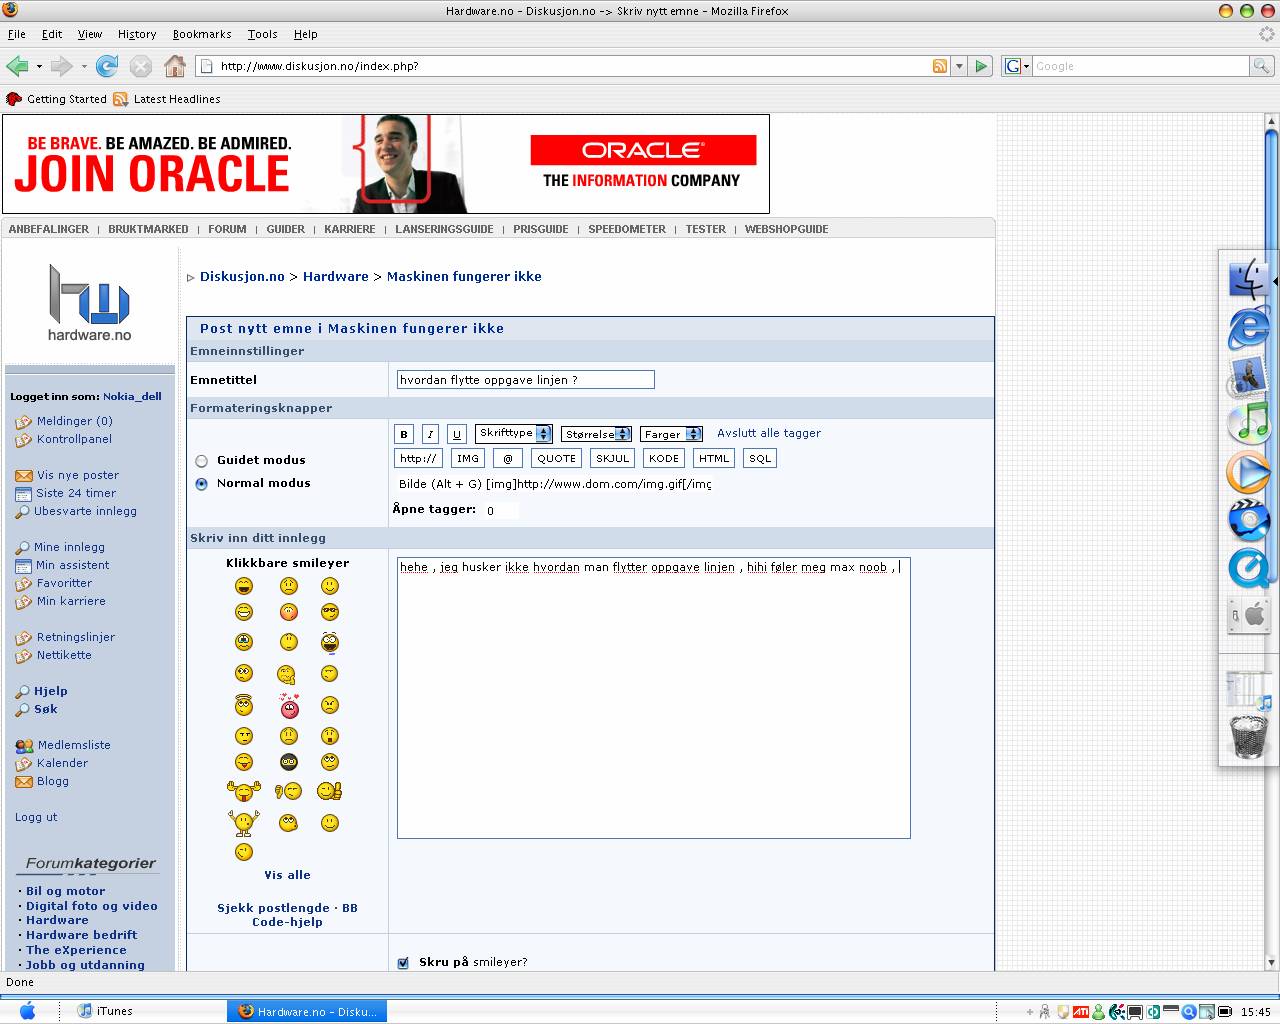The height and width of the screenshot is (1024, 1280).
Task: Select Guidet modus radio button
Action: pos(201,461)
